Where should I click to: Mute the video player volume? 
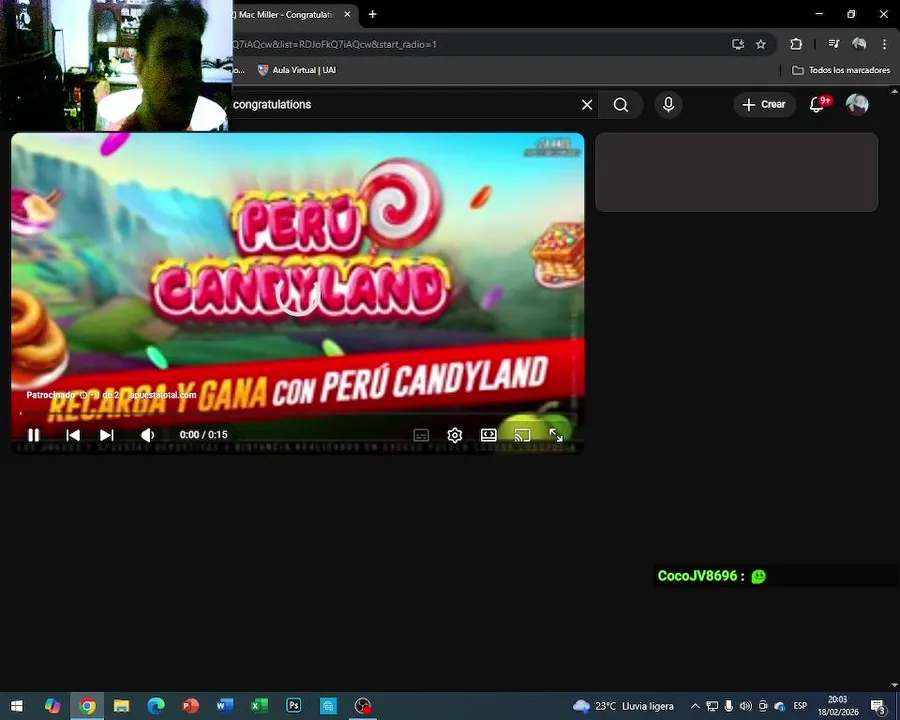click(148, 435)
